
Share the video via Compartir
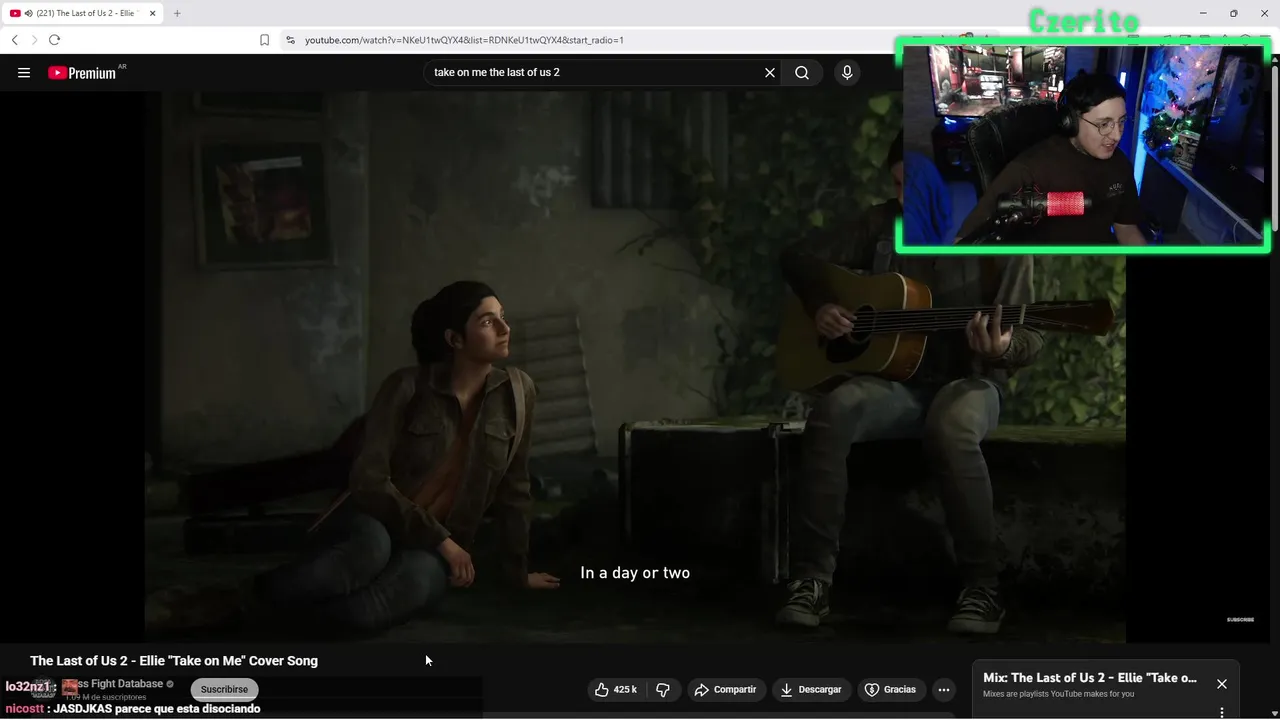click(x=726, y=689)
